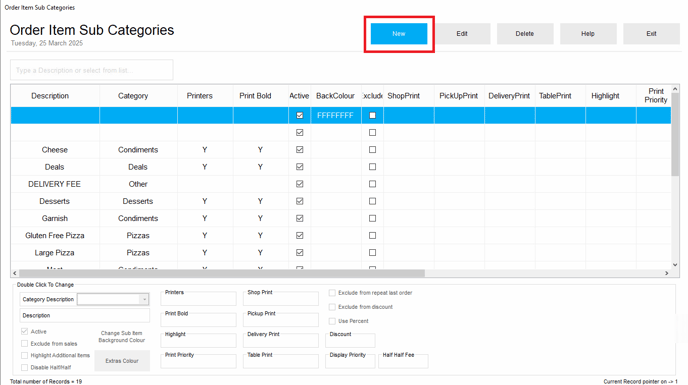Select the Gluten Free Pizza row
Viewport: 688px width, 385px height.
tap(341, 235)
